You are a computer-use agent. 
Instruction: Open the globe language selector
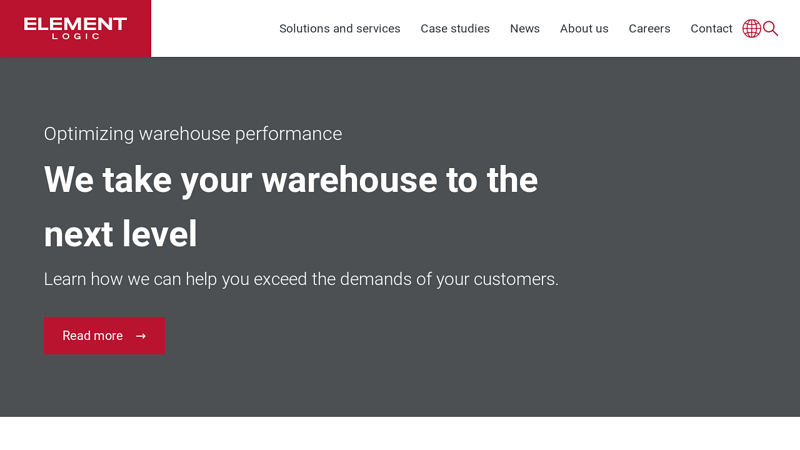click(x=752, y=29)
